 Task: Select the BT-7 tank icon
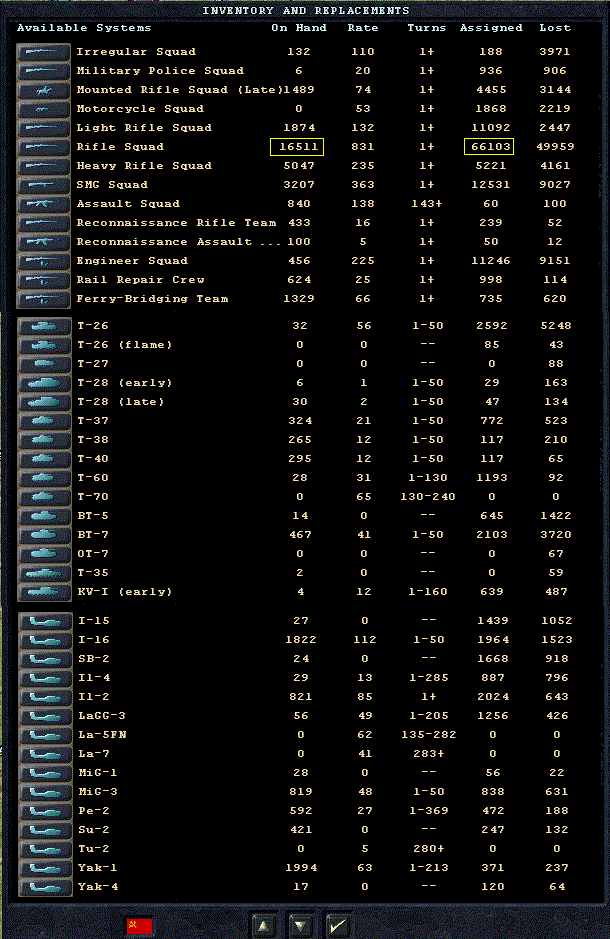45,535
